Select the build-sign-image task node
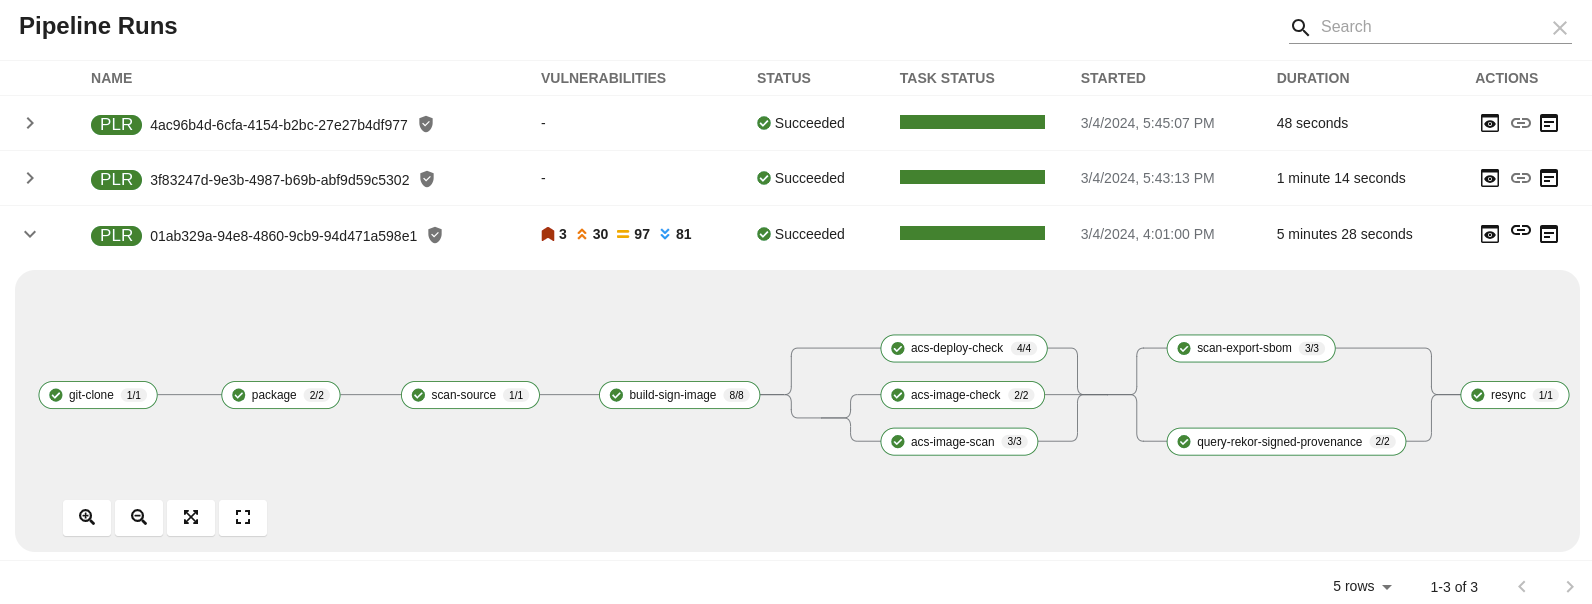 pos(679,395)
